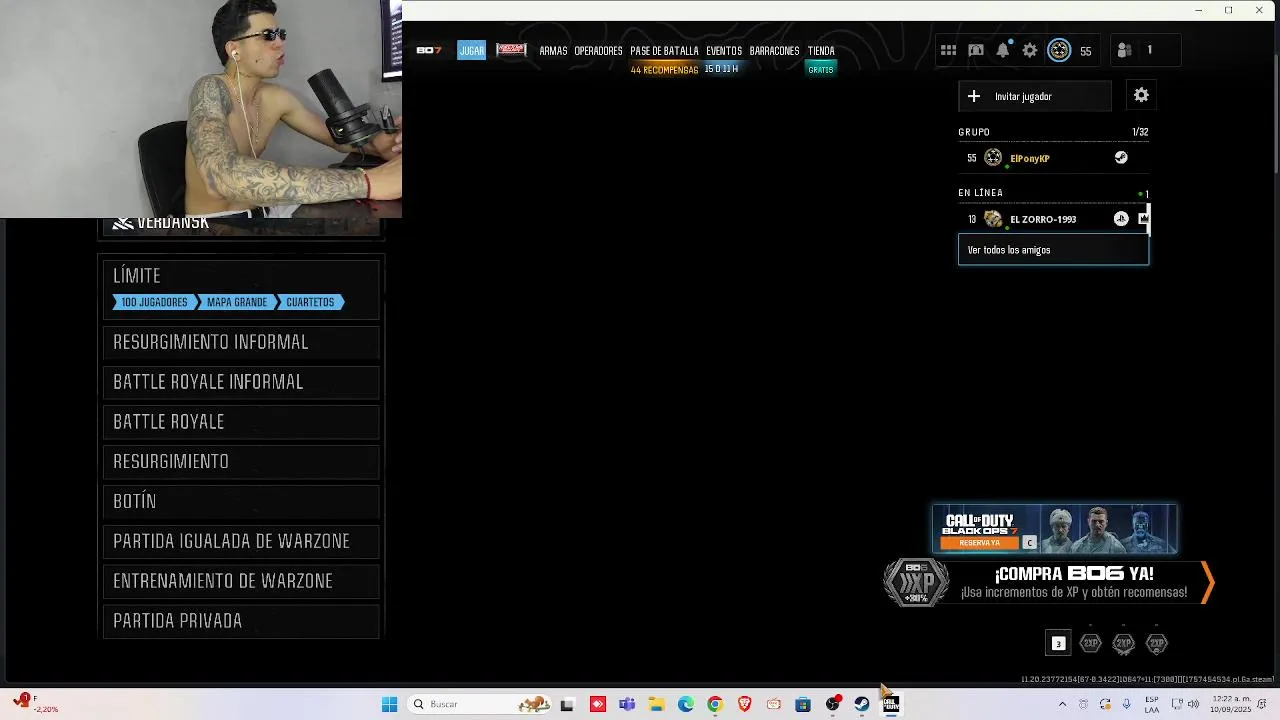Open the EVENTOS tab
Viewport: 1280px width, 720px height.
tap(724, 51)
